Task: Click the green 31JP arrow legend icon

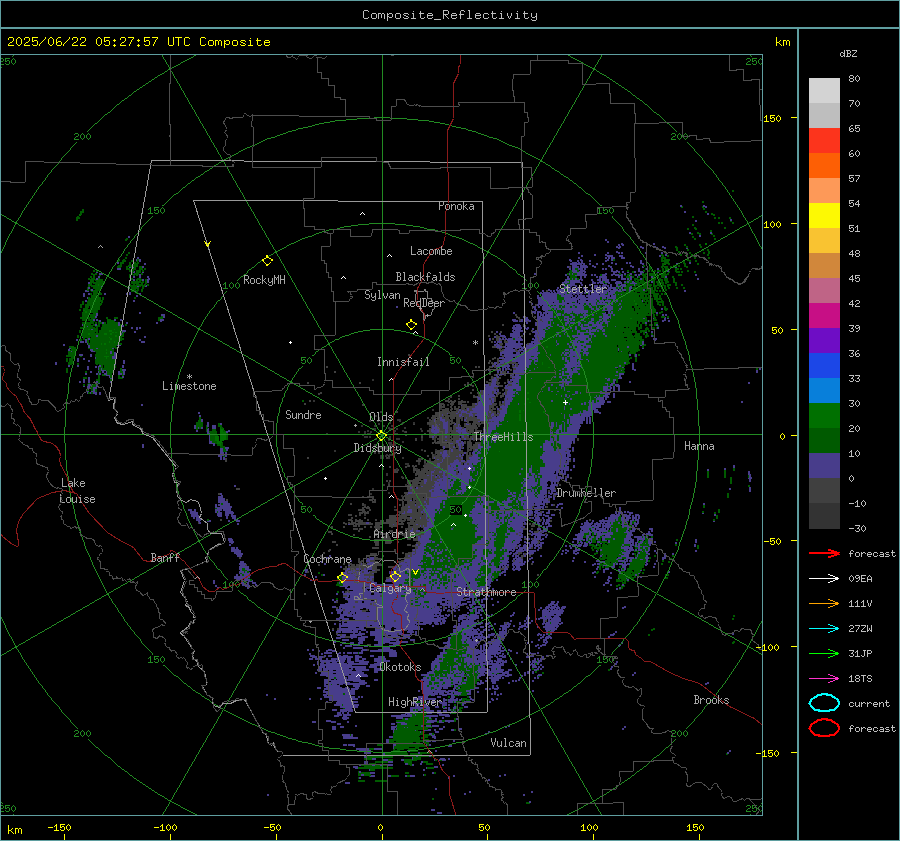Action: [824, 653]
